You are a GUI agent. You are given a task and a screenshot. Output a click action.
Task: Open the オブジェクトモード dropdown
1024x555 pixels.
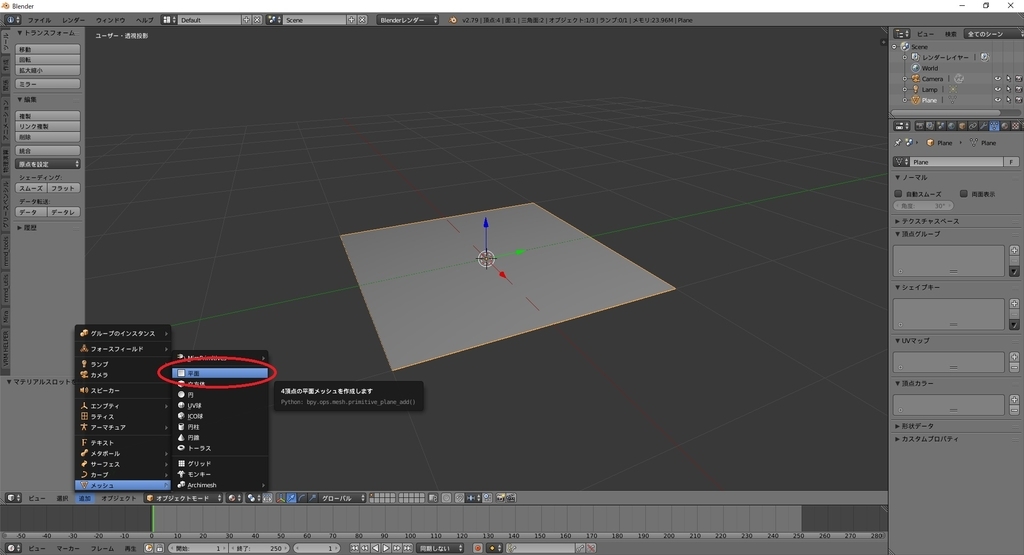point(183,498)
